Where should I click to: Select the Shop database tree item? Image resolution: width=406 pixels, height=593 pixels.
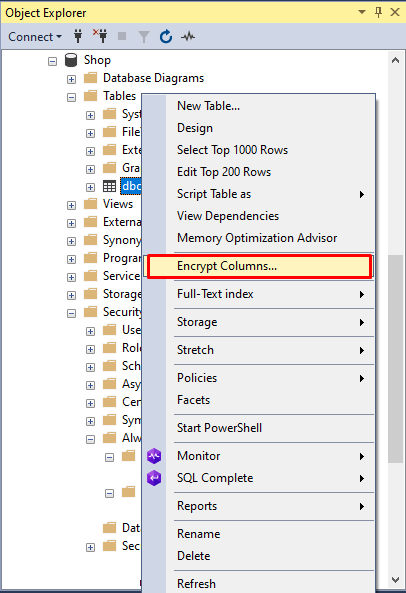coord(97,60)
